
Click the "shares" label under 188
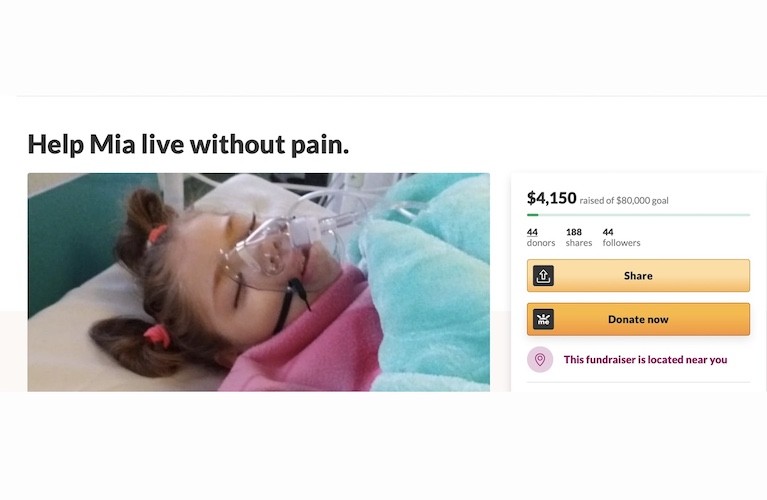pyautogui.click(x=579, y=243)
